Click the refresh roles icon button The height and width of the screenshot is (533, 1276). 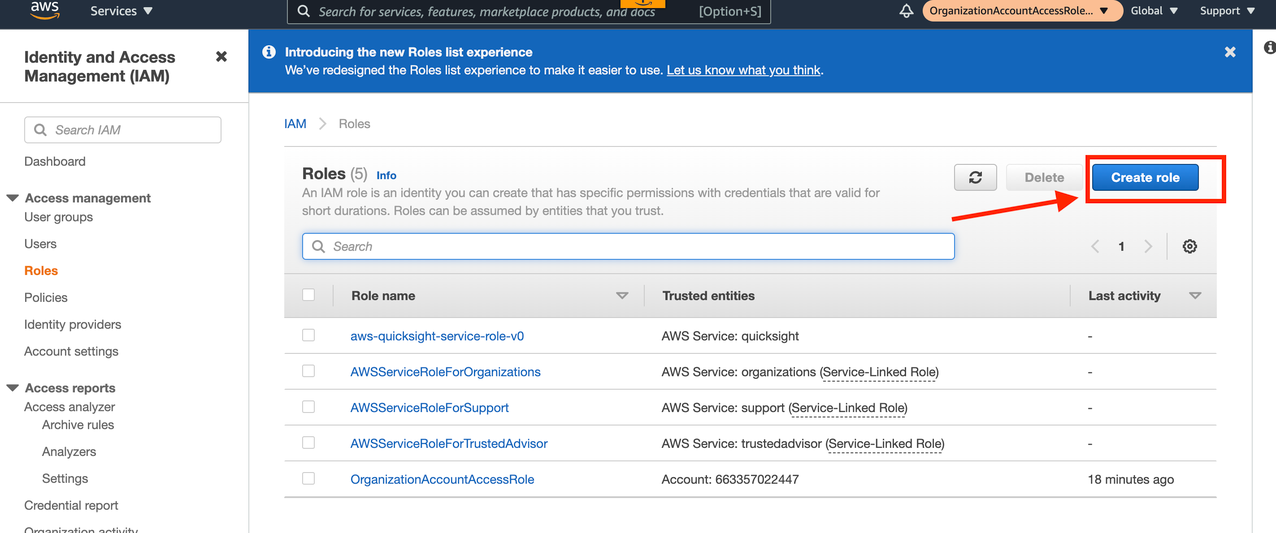[x=975, y=177]
